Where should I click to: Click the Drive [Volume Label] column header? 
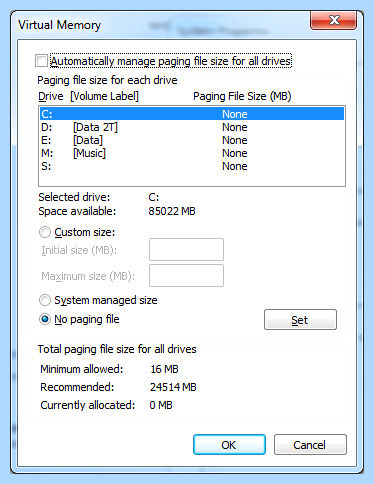coord(88,96)
